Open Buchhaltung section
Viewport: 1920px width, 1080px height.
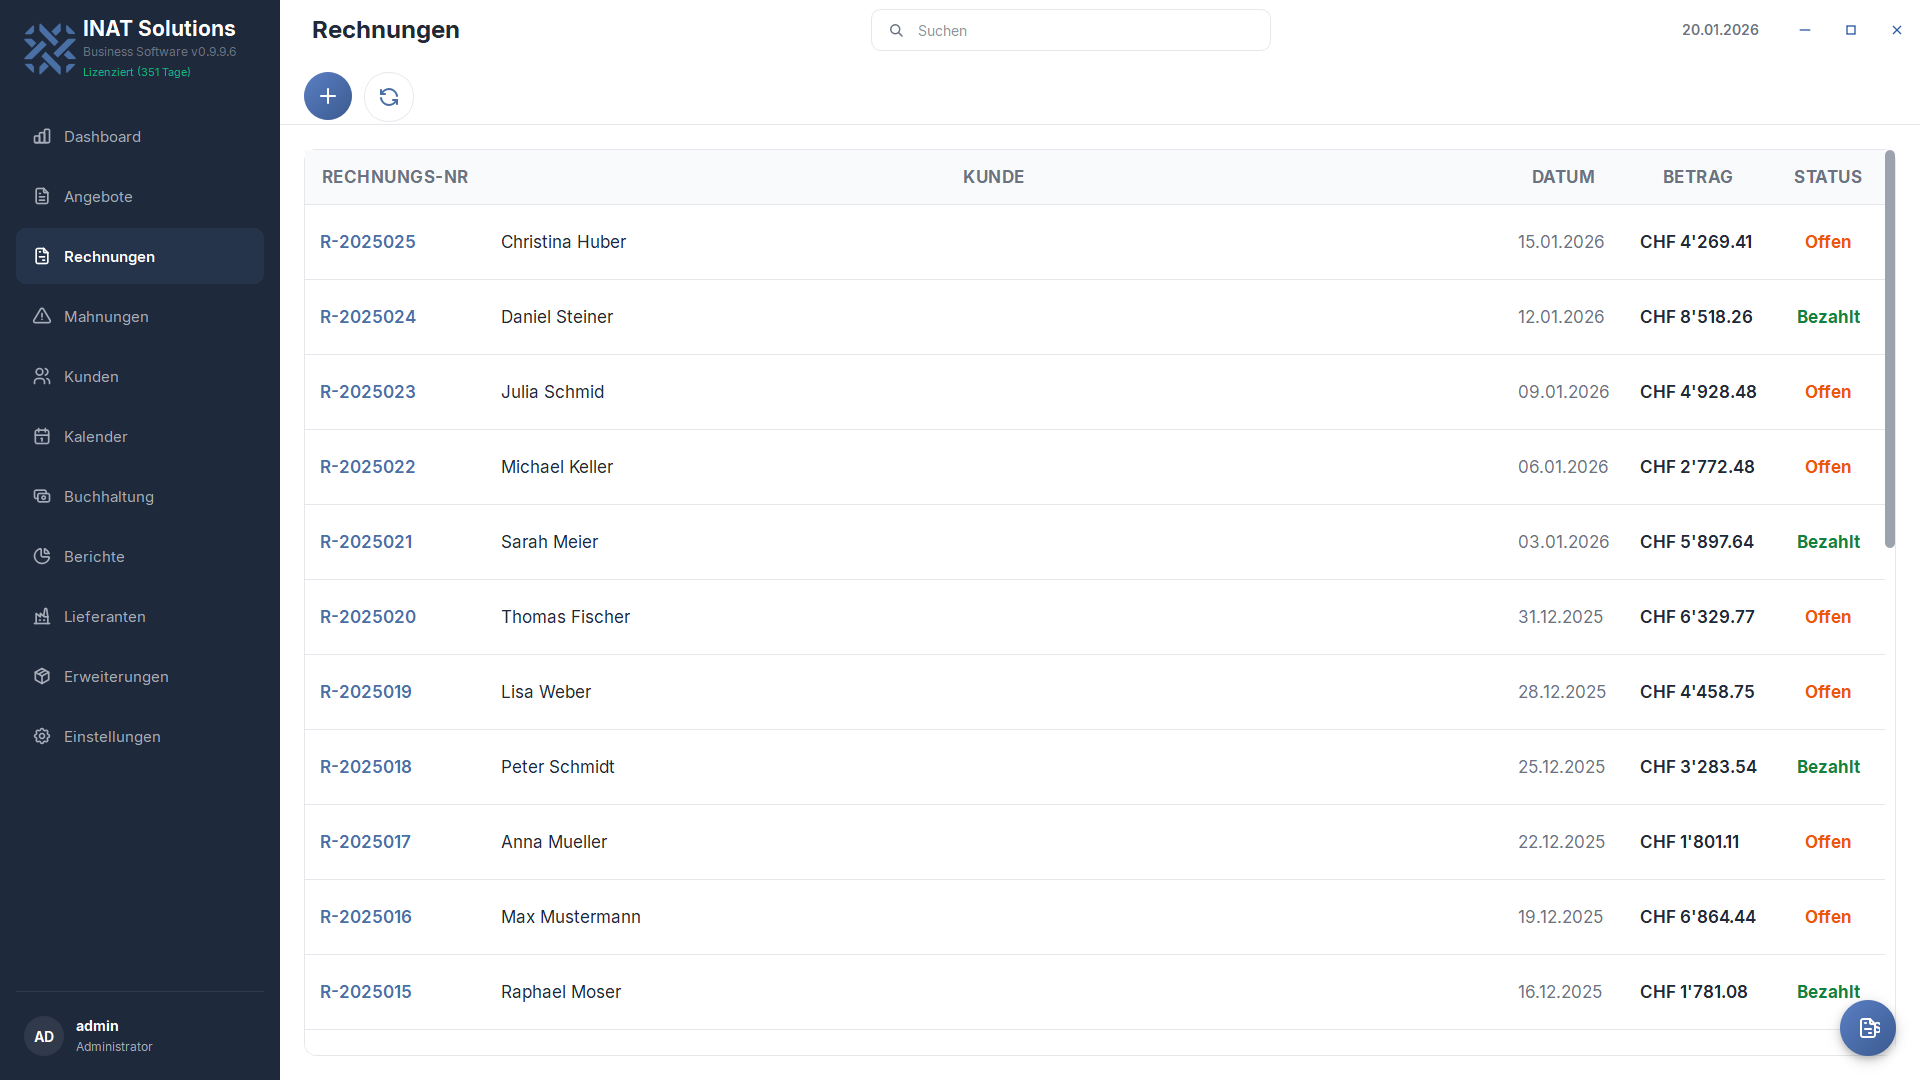pos(108,497)
